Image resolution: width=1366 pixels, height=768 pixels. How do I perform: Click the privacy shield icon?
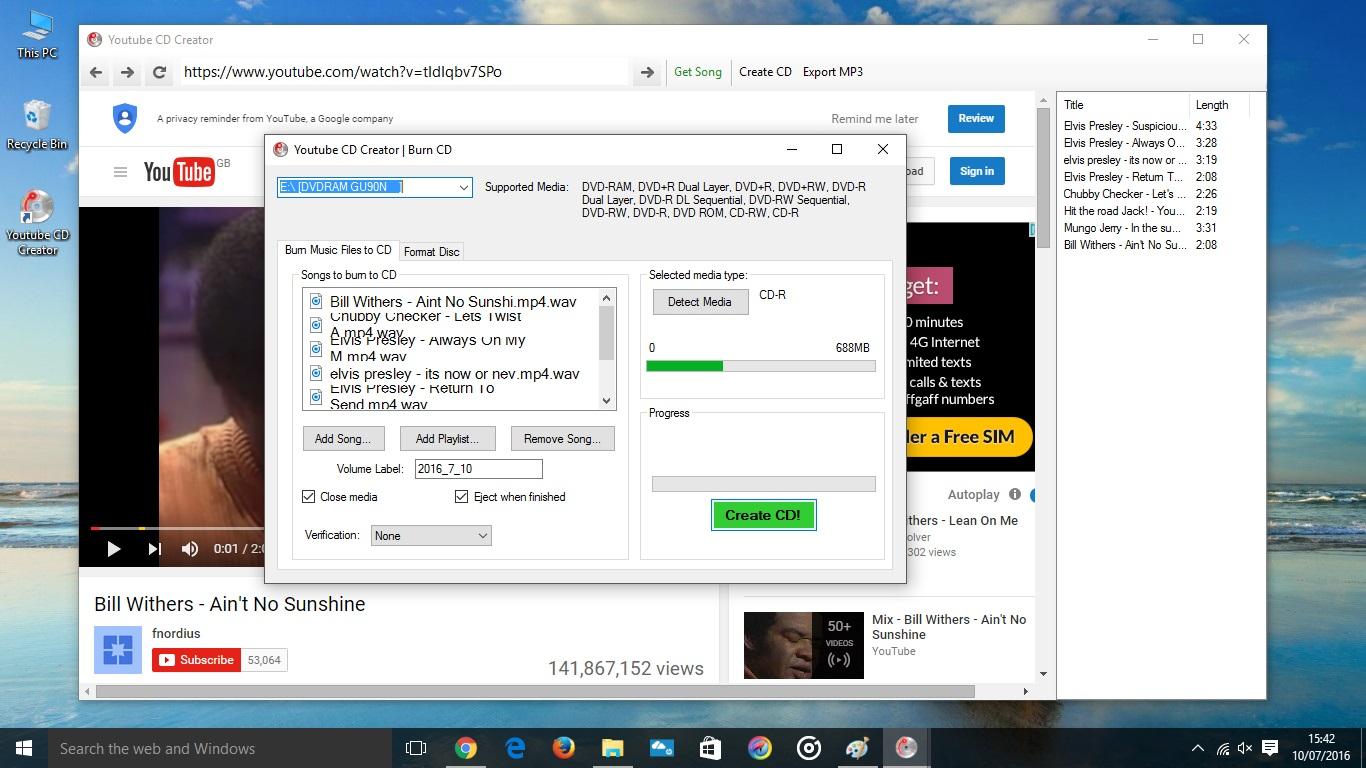click(x=125, y=118)
